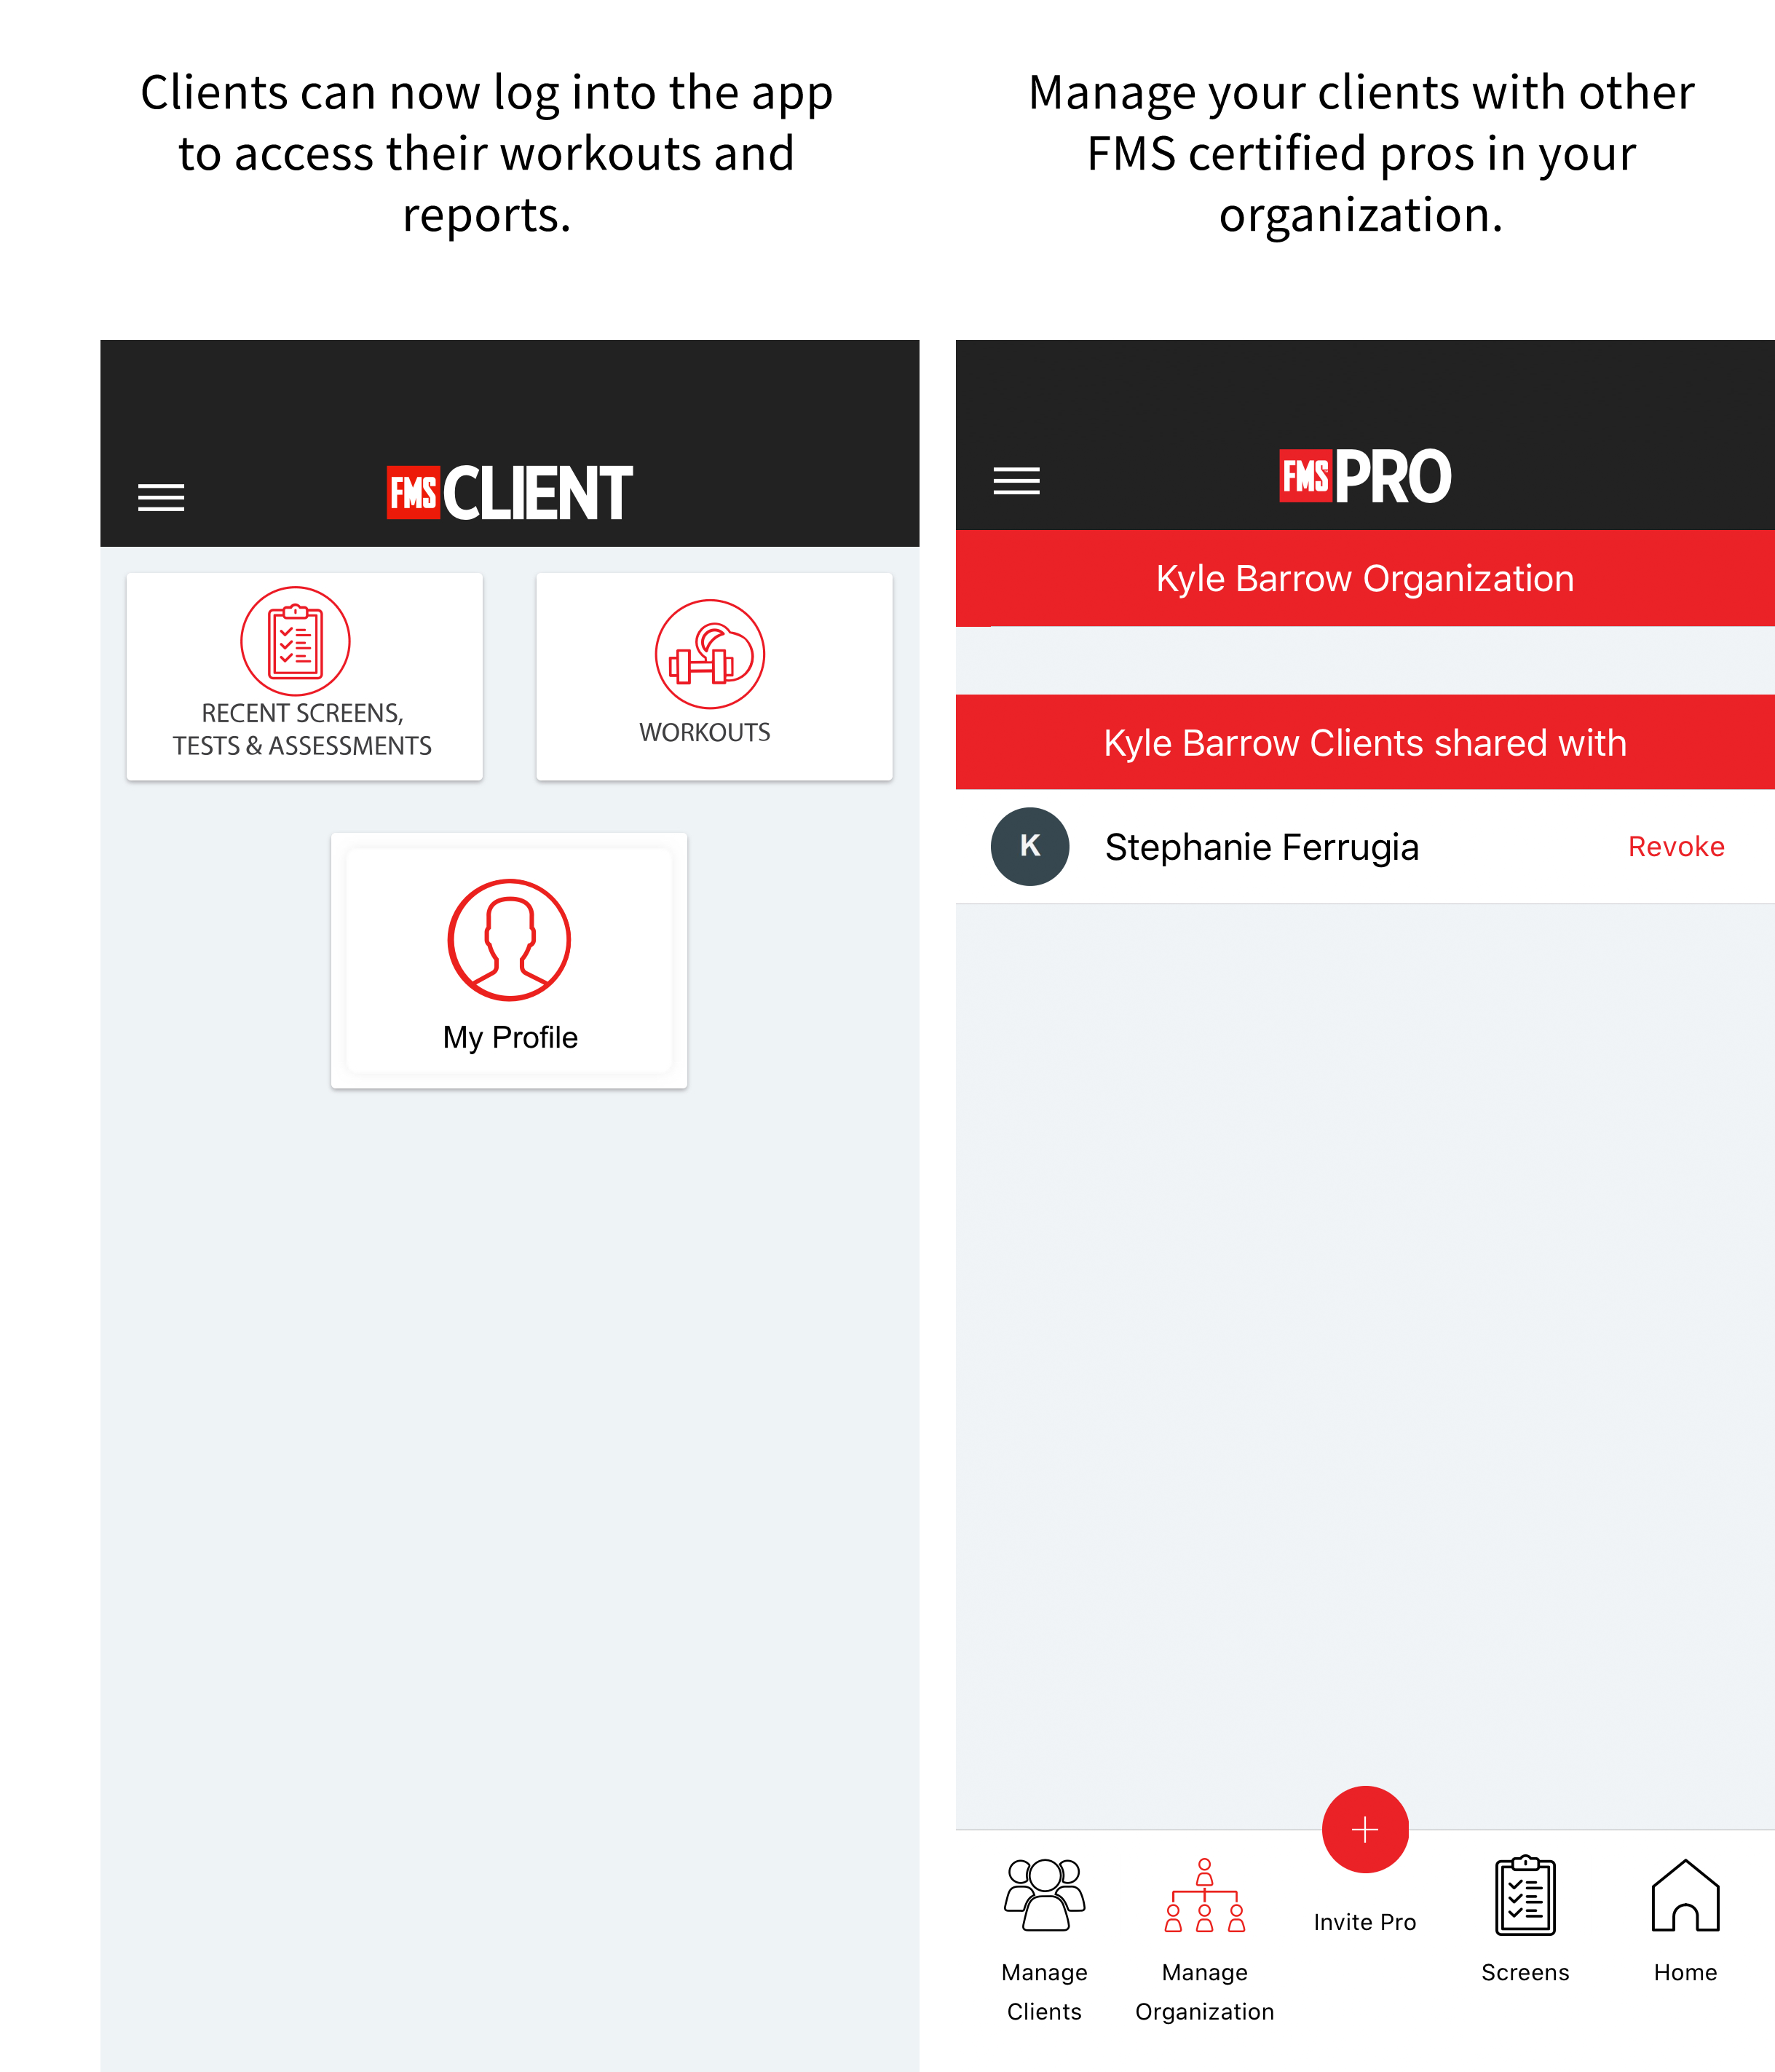1775x2072 pixels.
Task: Open Stephanie Ferrugia client profile
Action: tap(1261, 845)
